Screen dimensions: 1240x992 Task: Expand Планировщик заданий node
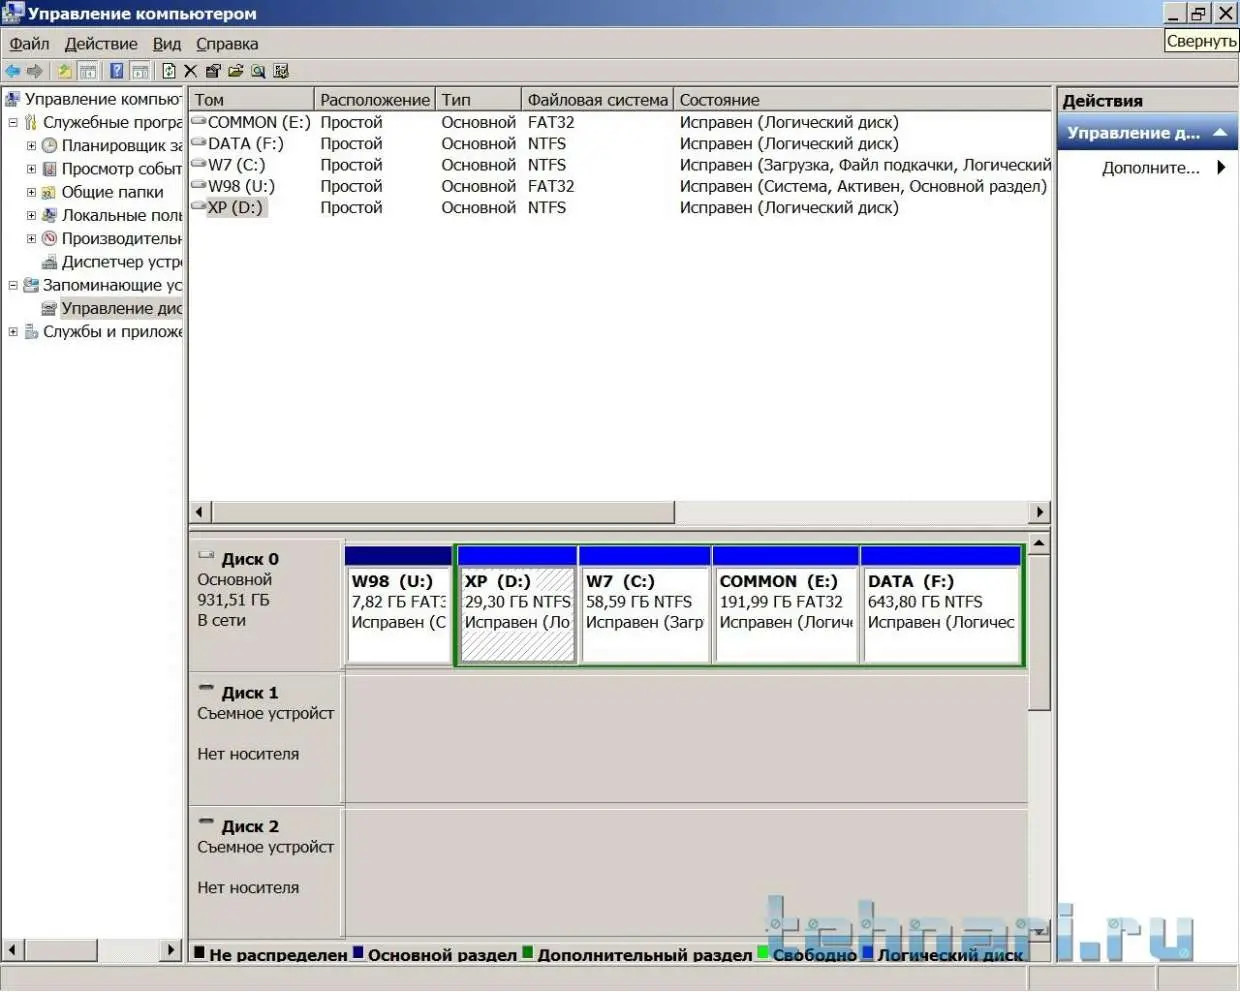[31, 145]
